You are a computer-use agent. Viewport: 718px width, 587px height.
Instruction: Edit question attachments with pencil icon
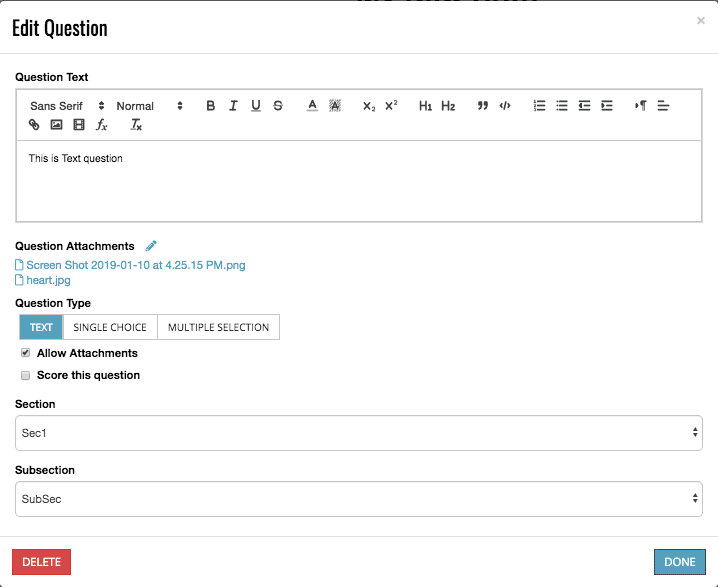(x=151, y=246)
